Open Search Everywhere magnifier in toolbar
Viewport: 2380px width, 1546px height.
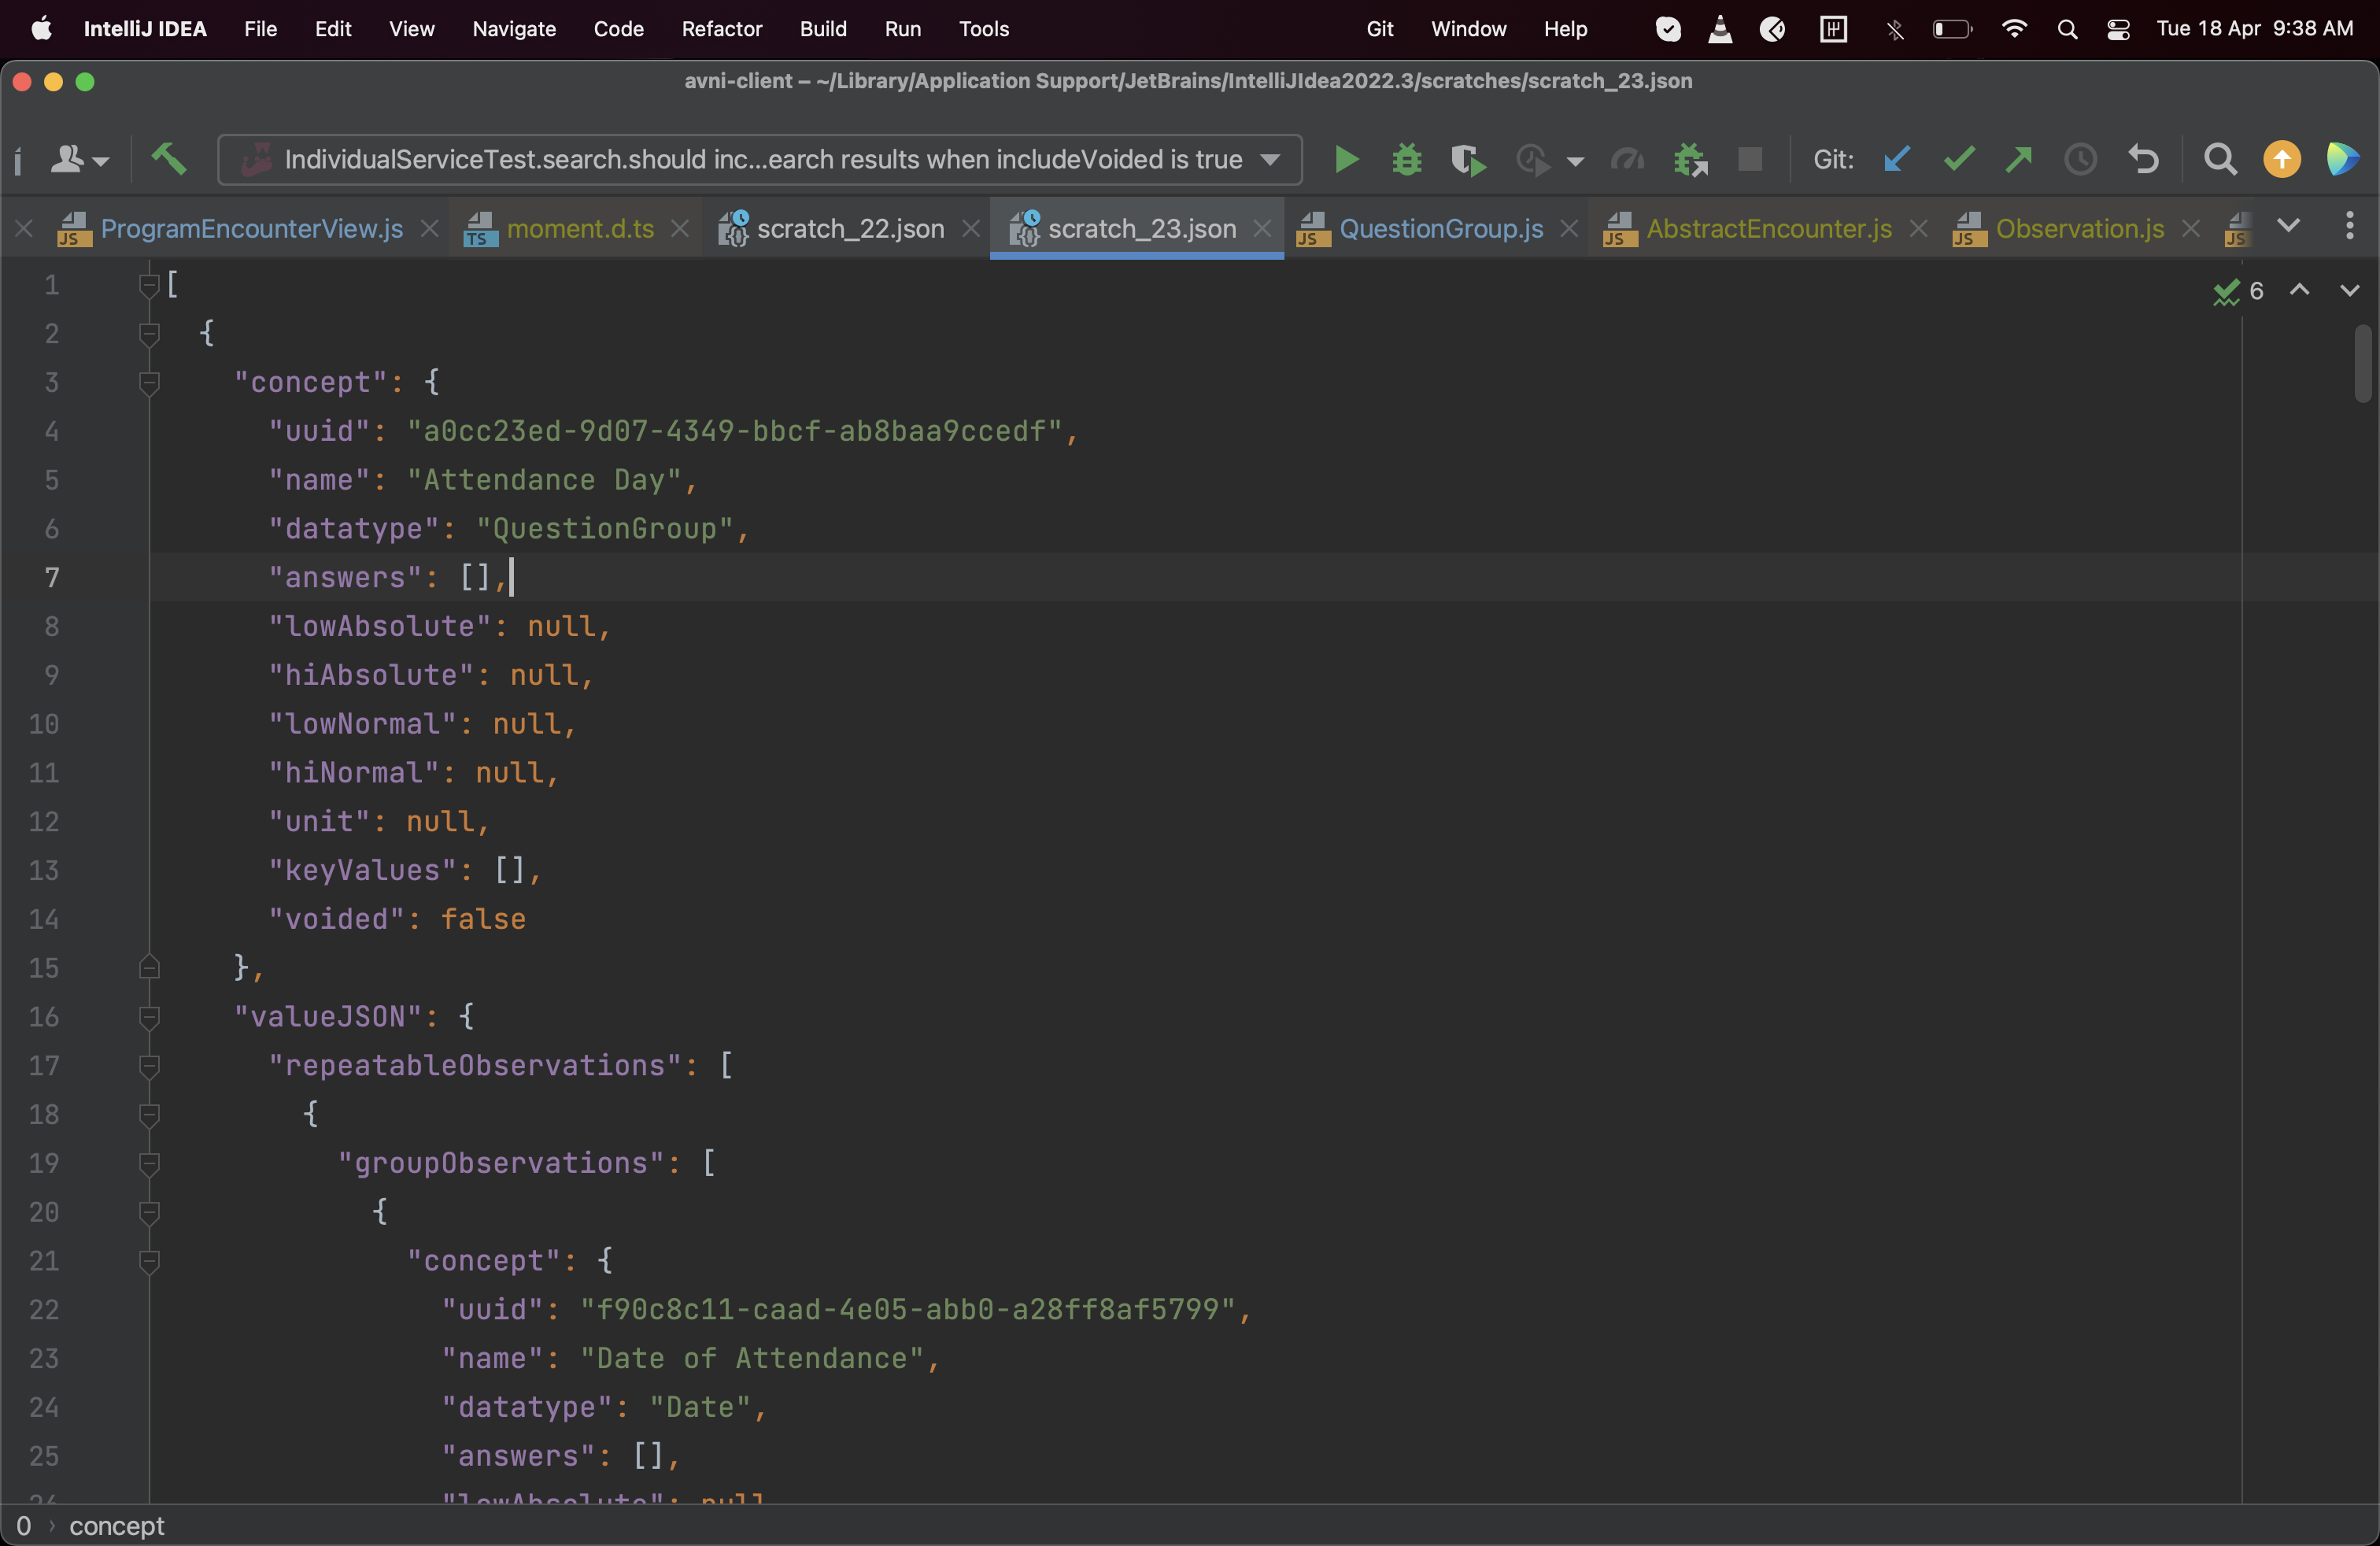pyautogui.click(x=2220, y=159)
